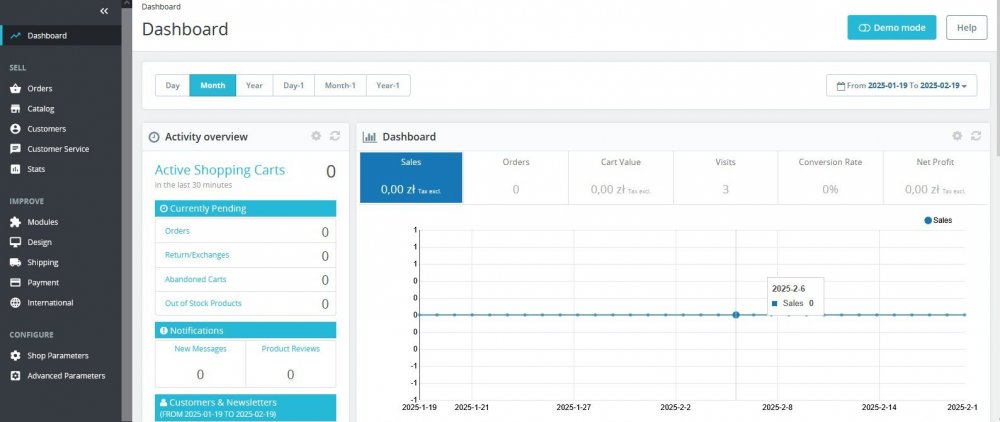Select the Visits metric tile

point(725,177)
